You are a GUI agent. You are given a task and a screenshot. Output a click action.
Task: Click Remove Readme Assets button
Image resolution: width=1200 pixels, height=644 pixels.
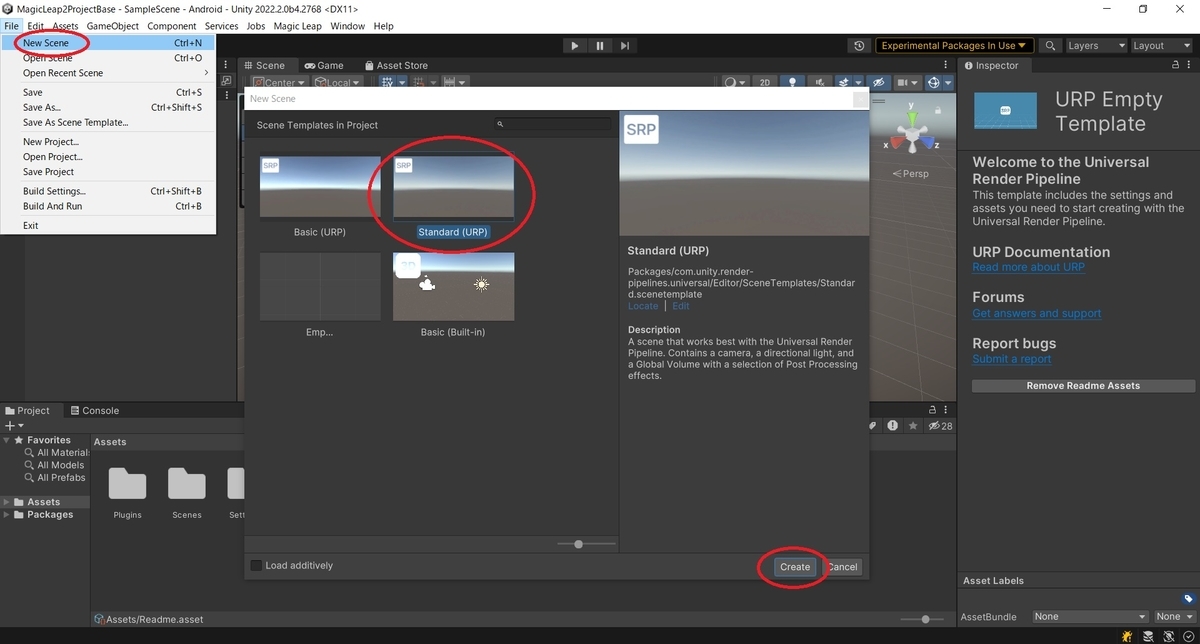(x=1083, y=385)
